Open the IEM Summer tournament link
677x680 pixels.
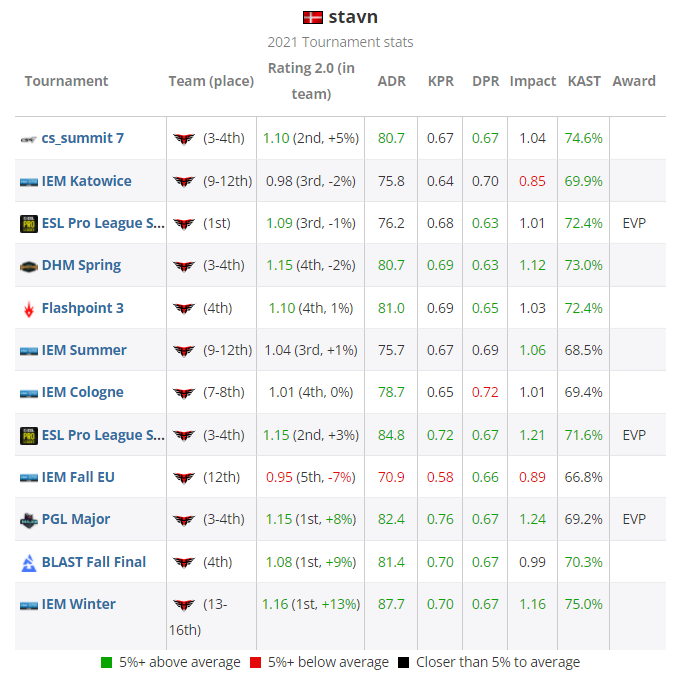click(84, 350)
